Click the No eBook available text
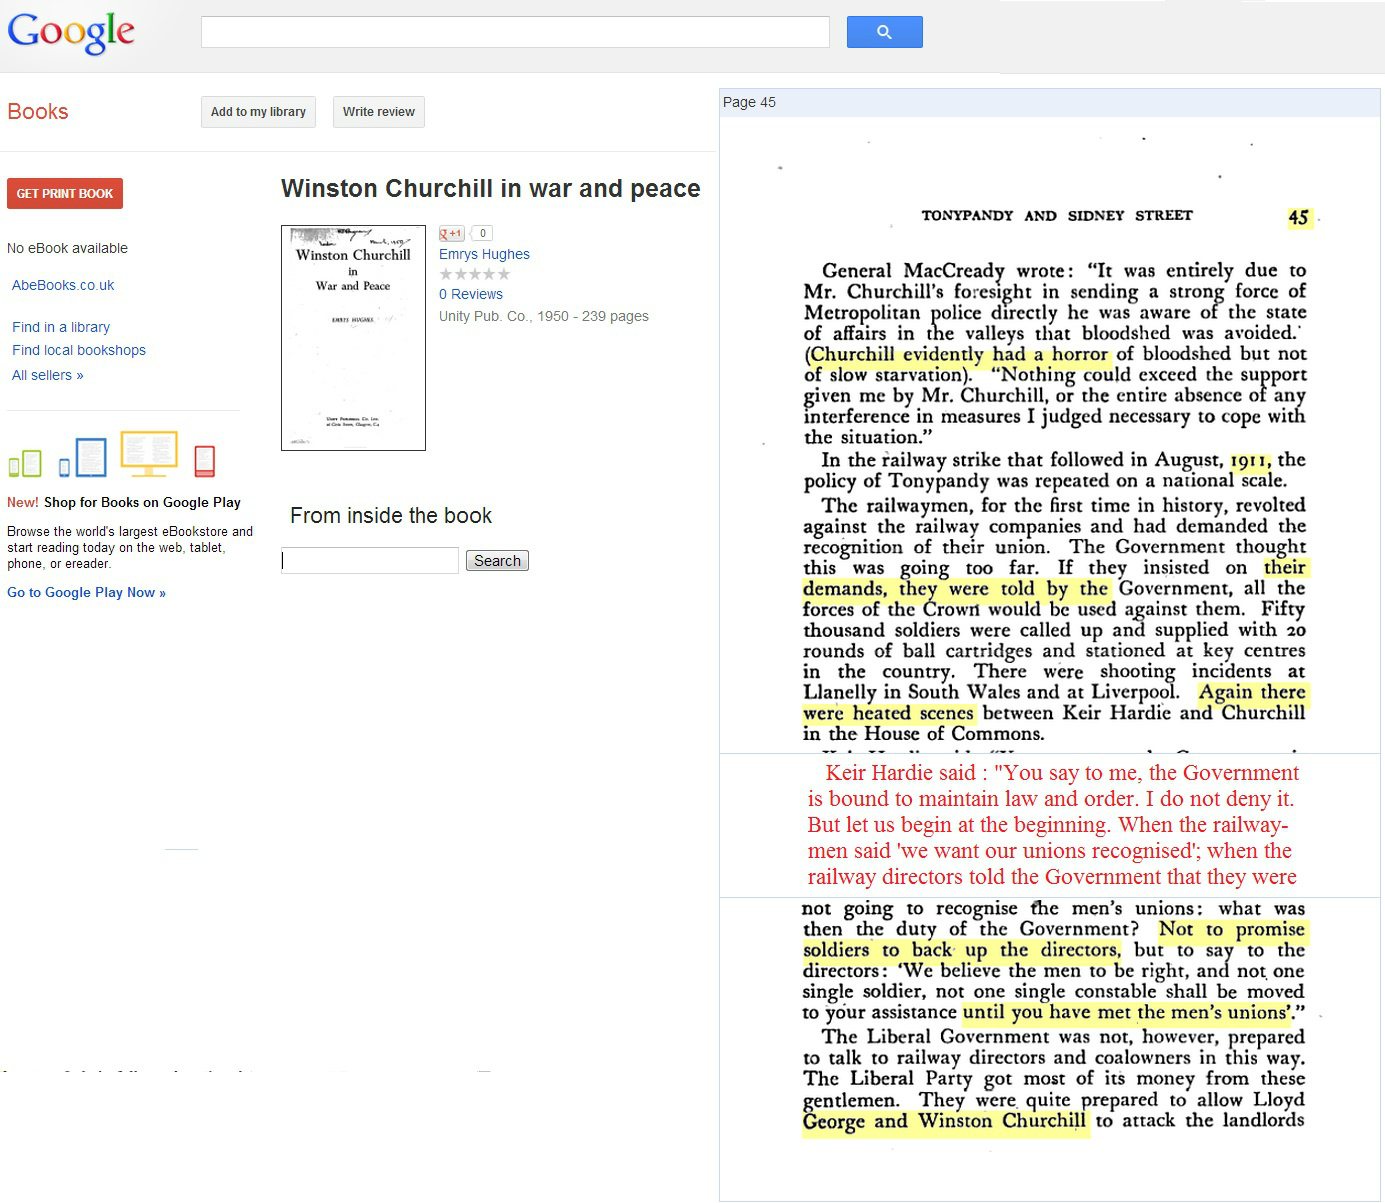This screenshot has width=1385, height=1203. tap(67, 248)
